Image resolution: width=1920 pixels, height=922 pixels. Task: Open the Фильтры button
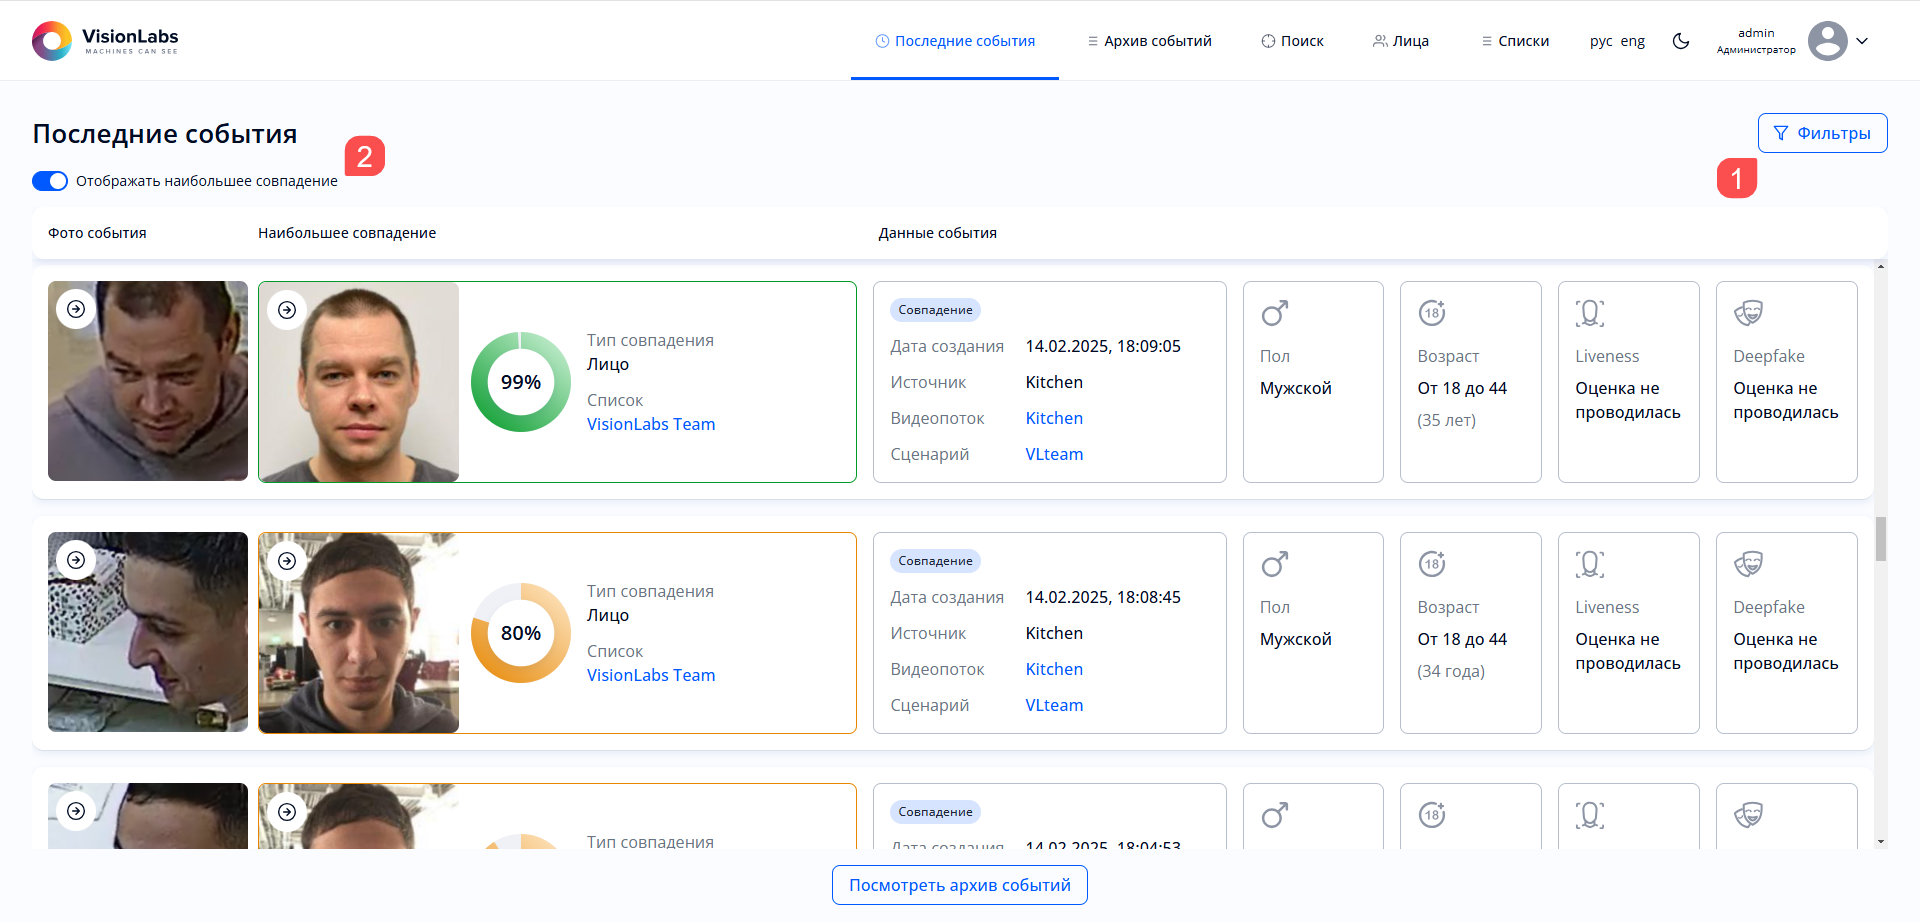pyautogui.click(x=1822, y=133)
